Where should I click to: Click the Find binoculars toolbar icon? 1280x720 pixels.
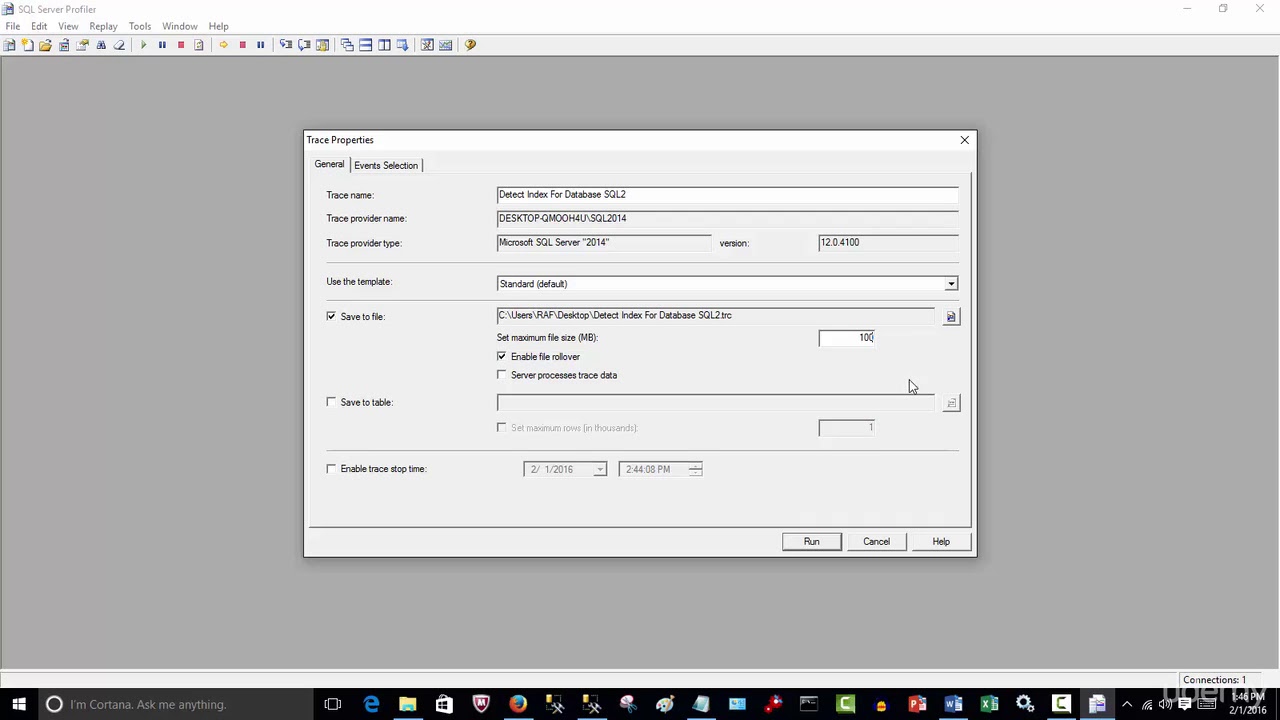(x=101, y=45)
